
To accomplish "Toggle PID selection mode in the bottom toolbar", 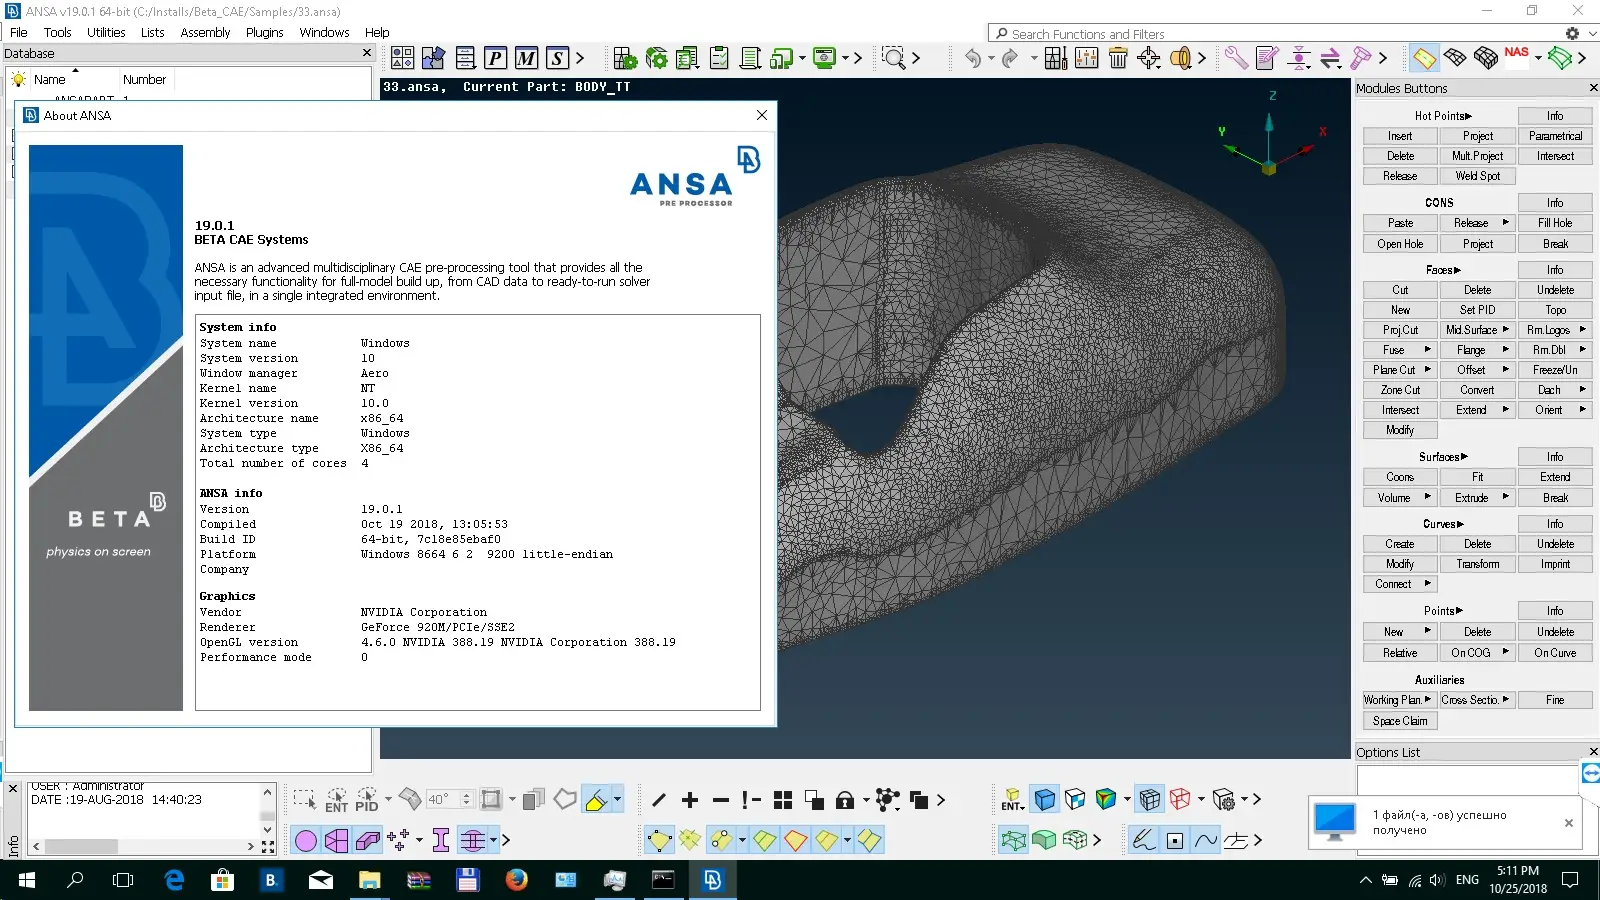I will 366,800.
